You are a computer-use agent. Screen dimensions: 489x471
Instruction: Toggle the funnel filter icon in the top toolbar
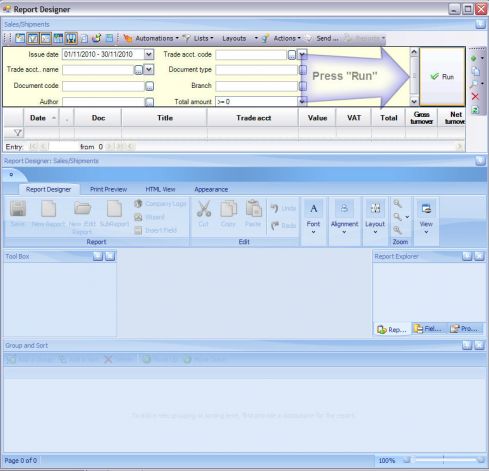tap(33, 38)
